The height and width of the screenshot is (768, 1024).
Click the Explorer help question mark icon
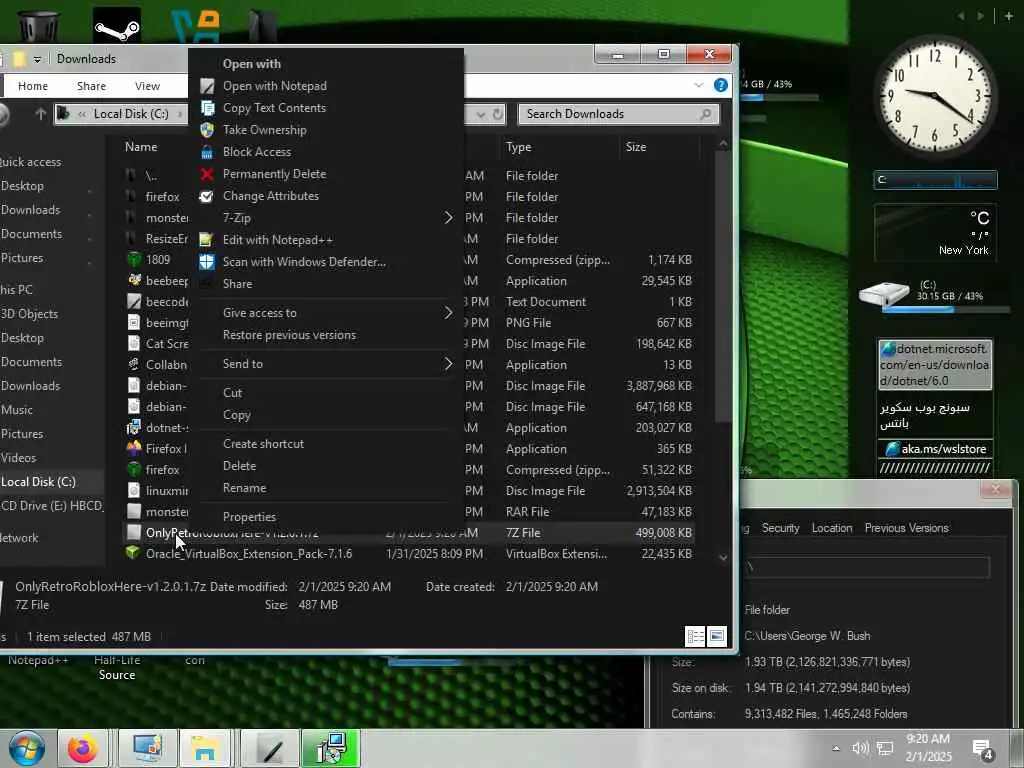coord(721,86)
